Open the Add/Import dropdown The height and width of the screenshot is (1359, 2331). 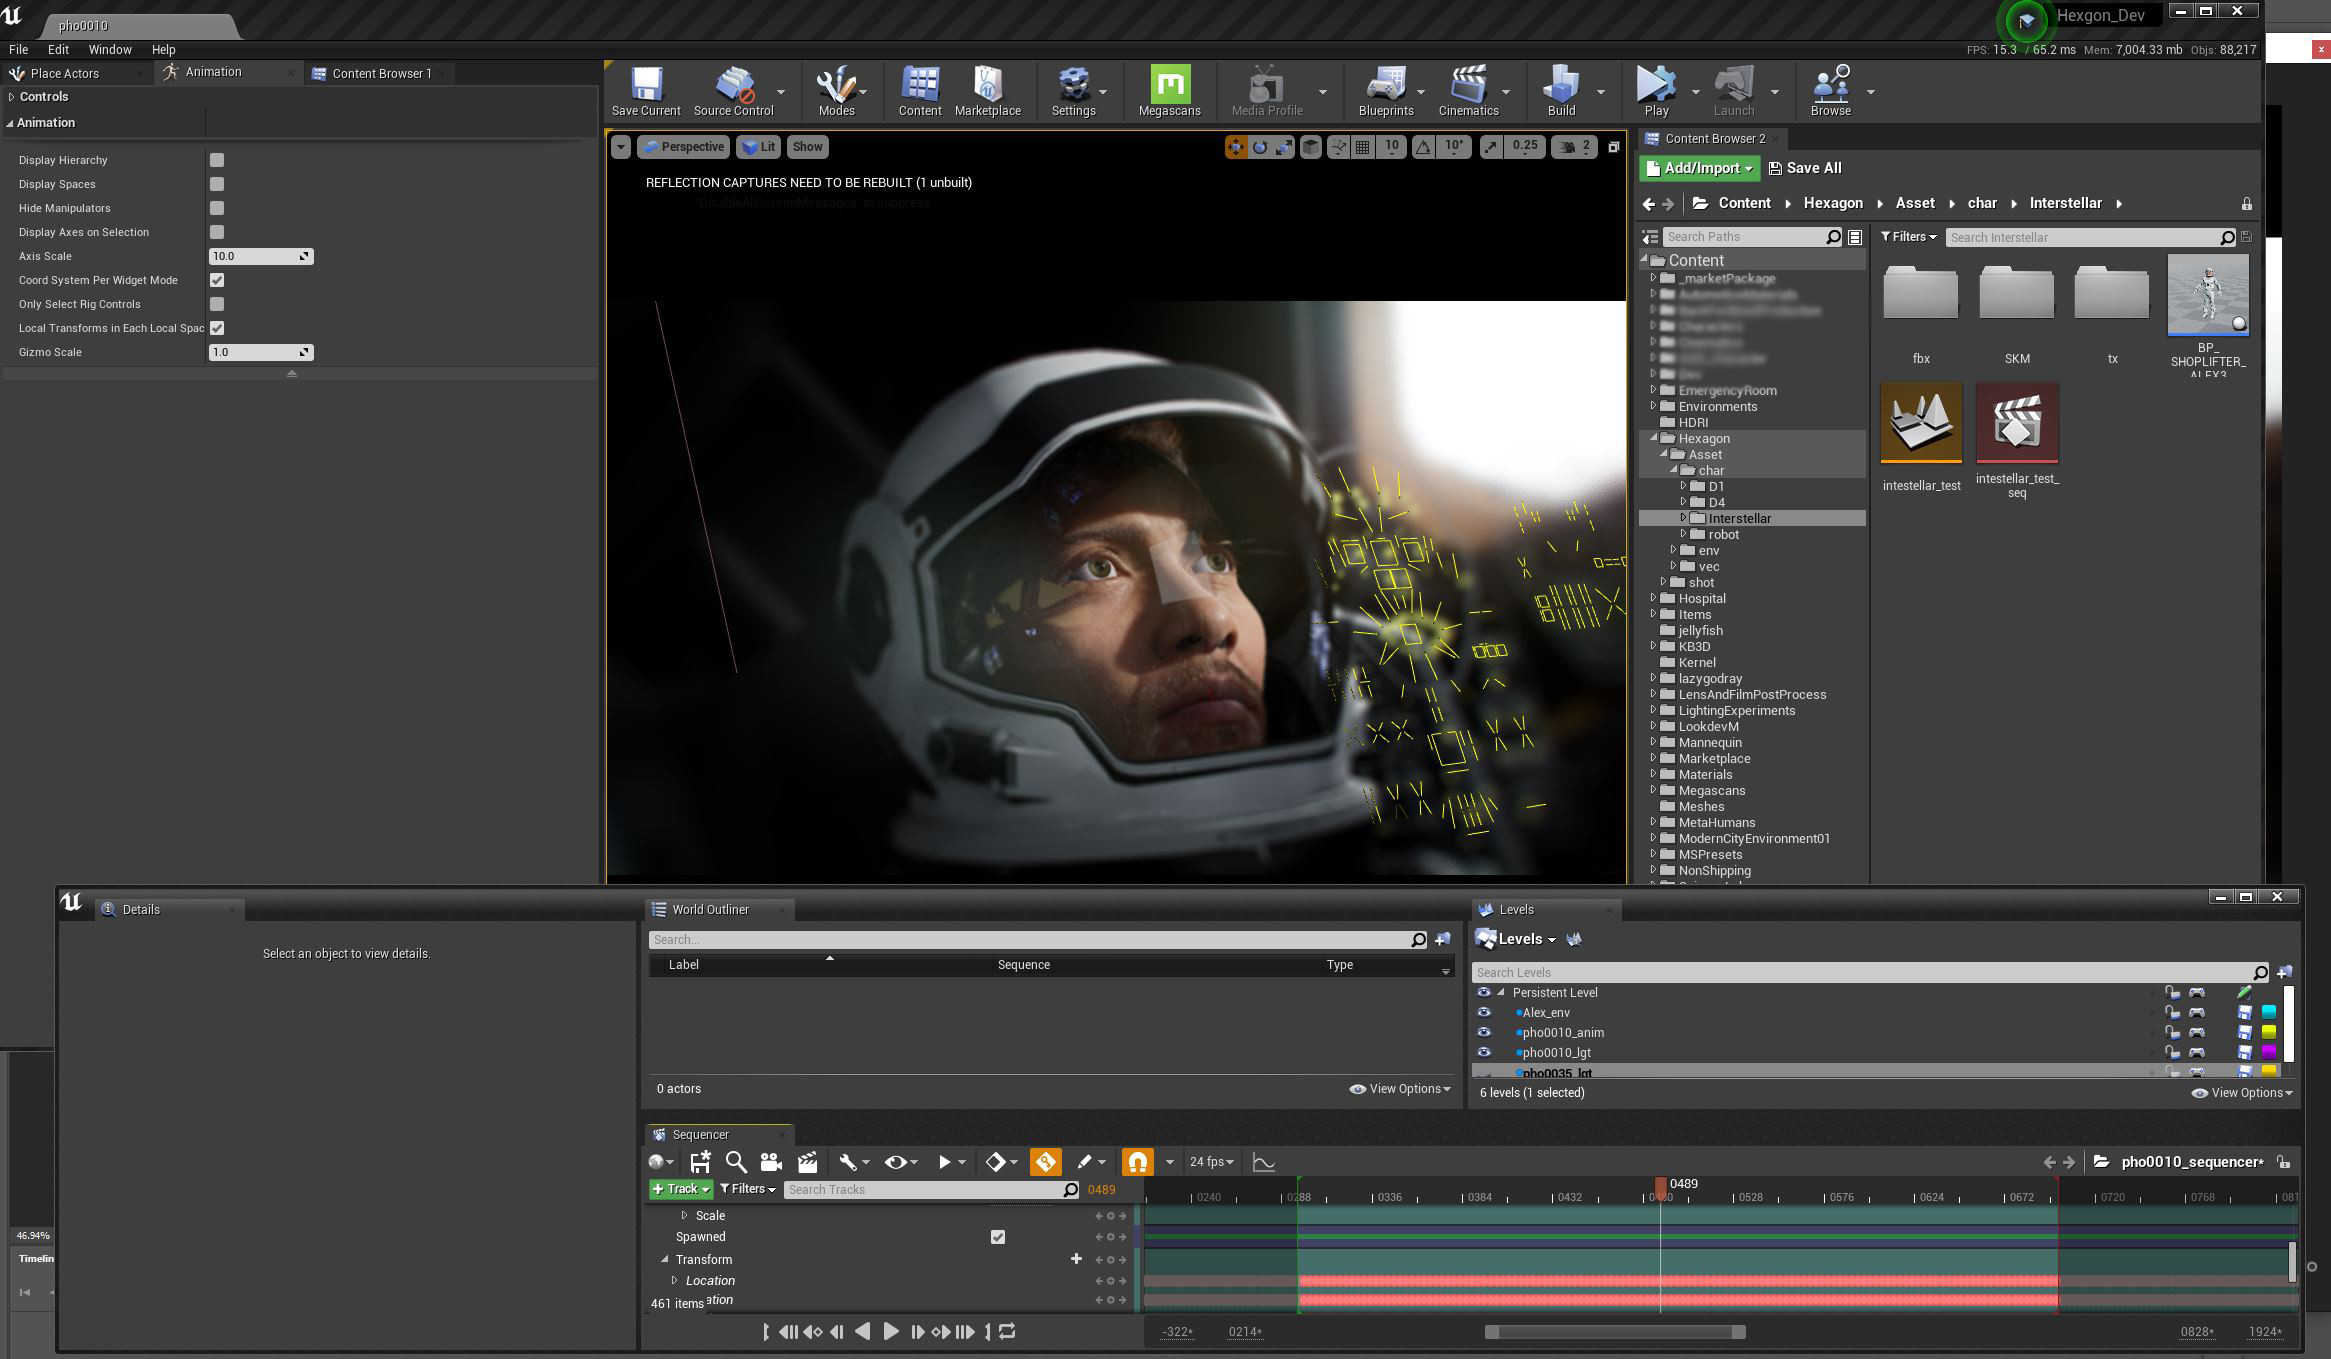tap(1699, 168)
